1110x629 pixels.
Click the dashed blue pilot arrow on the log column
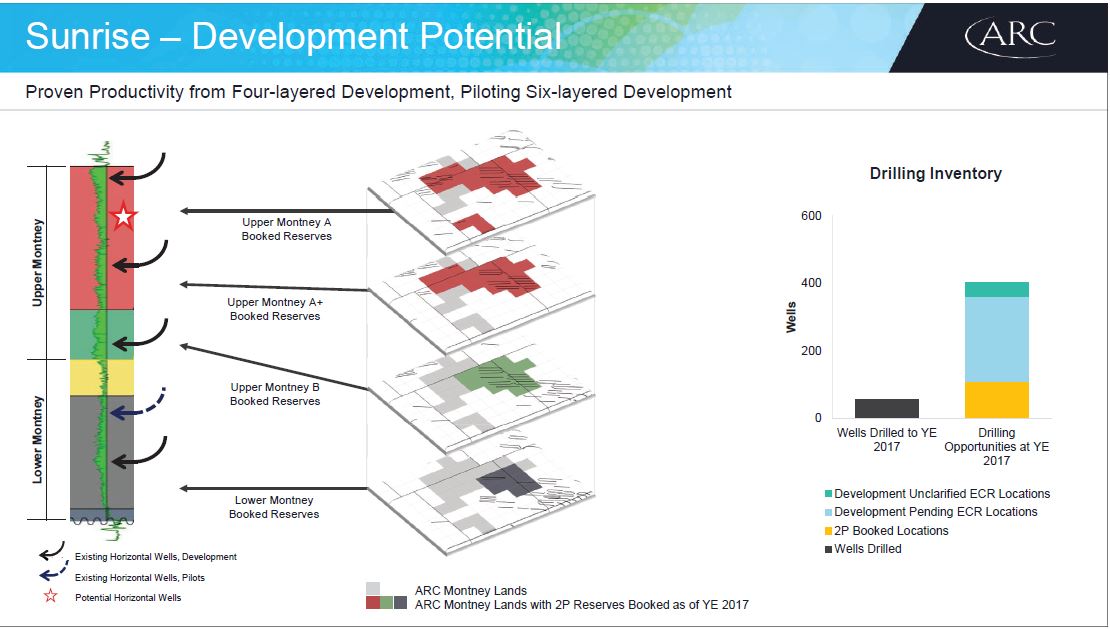pyautogui.click(x=139, y=404)
